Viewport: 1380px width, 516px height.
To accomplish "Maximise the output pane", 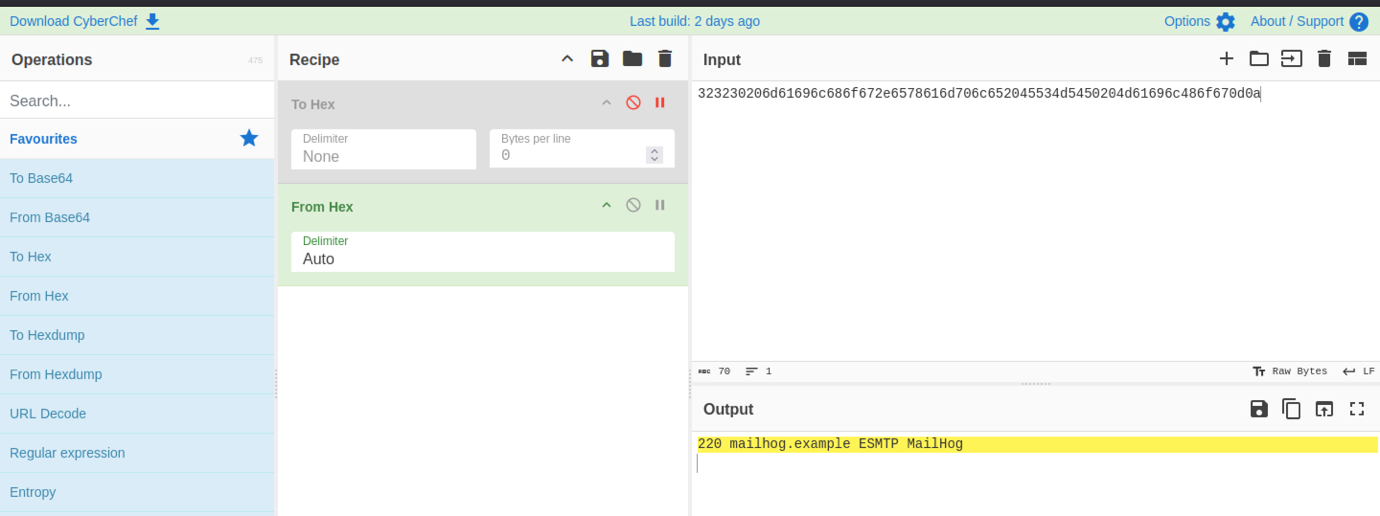I will [x=1357, y=409].
